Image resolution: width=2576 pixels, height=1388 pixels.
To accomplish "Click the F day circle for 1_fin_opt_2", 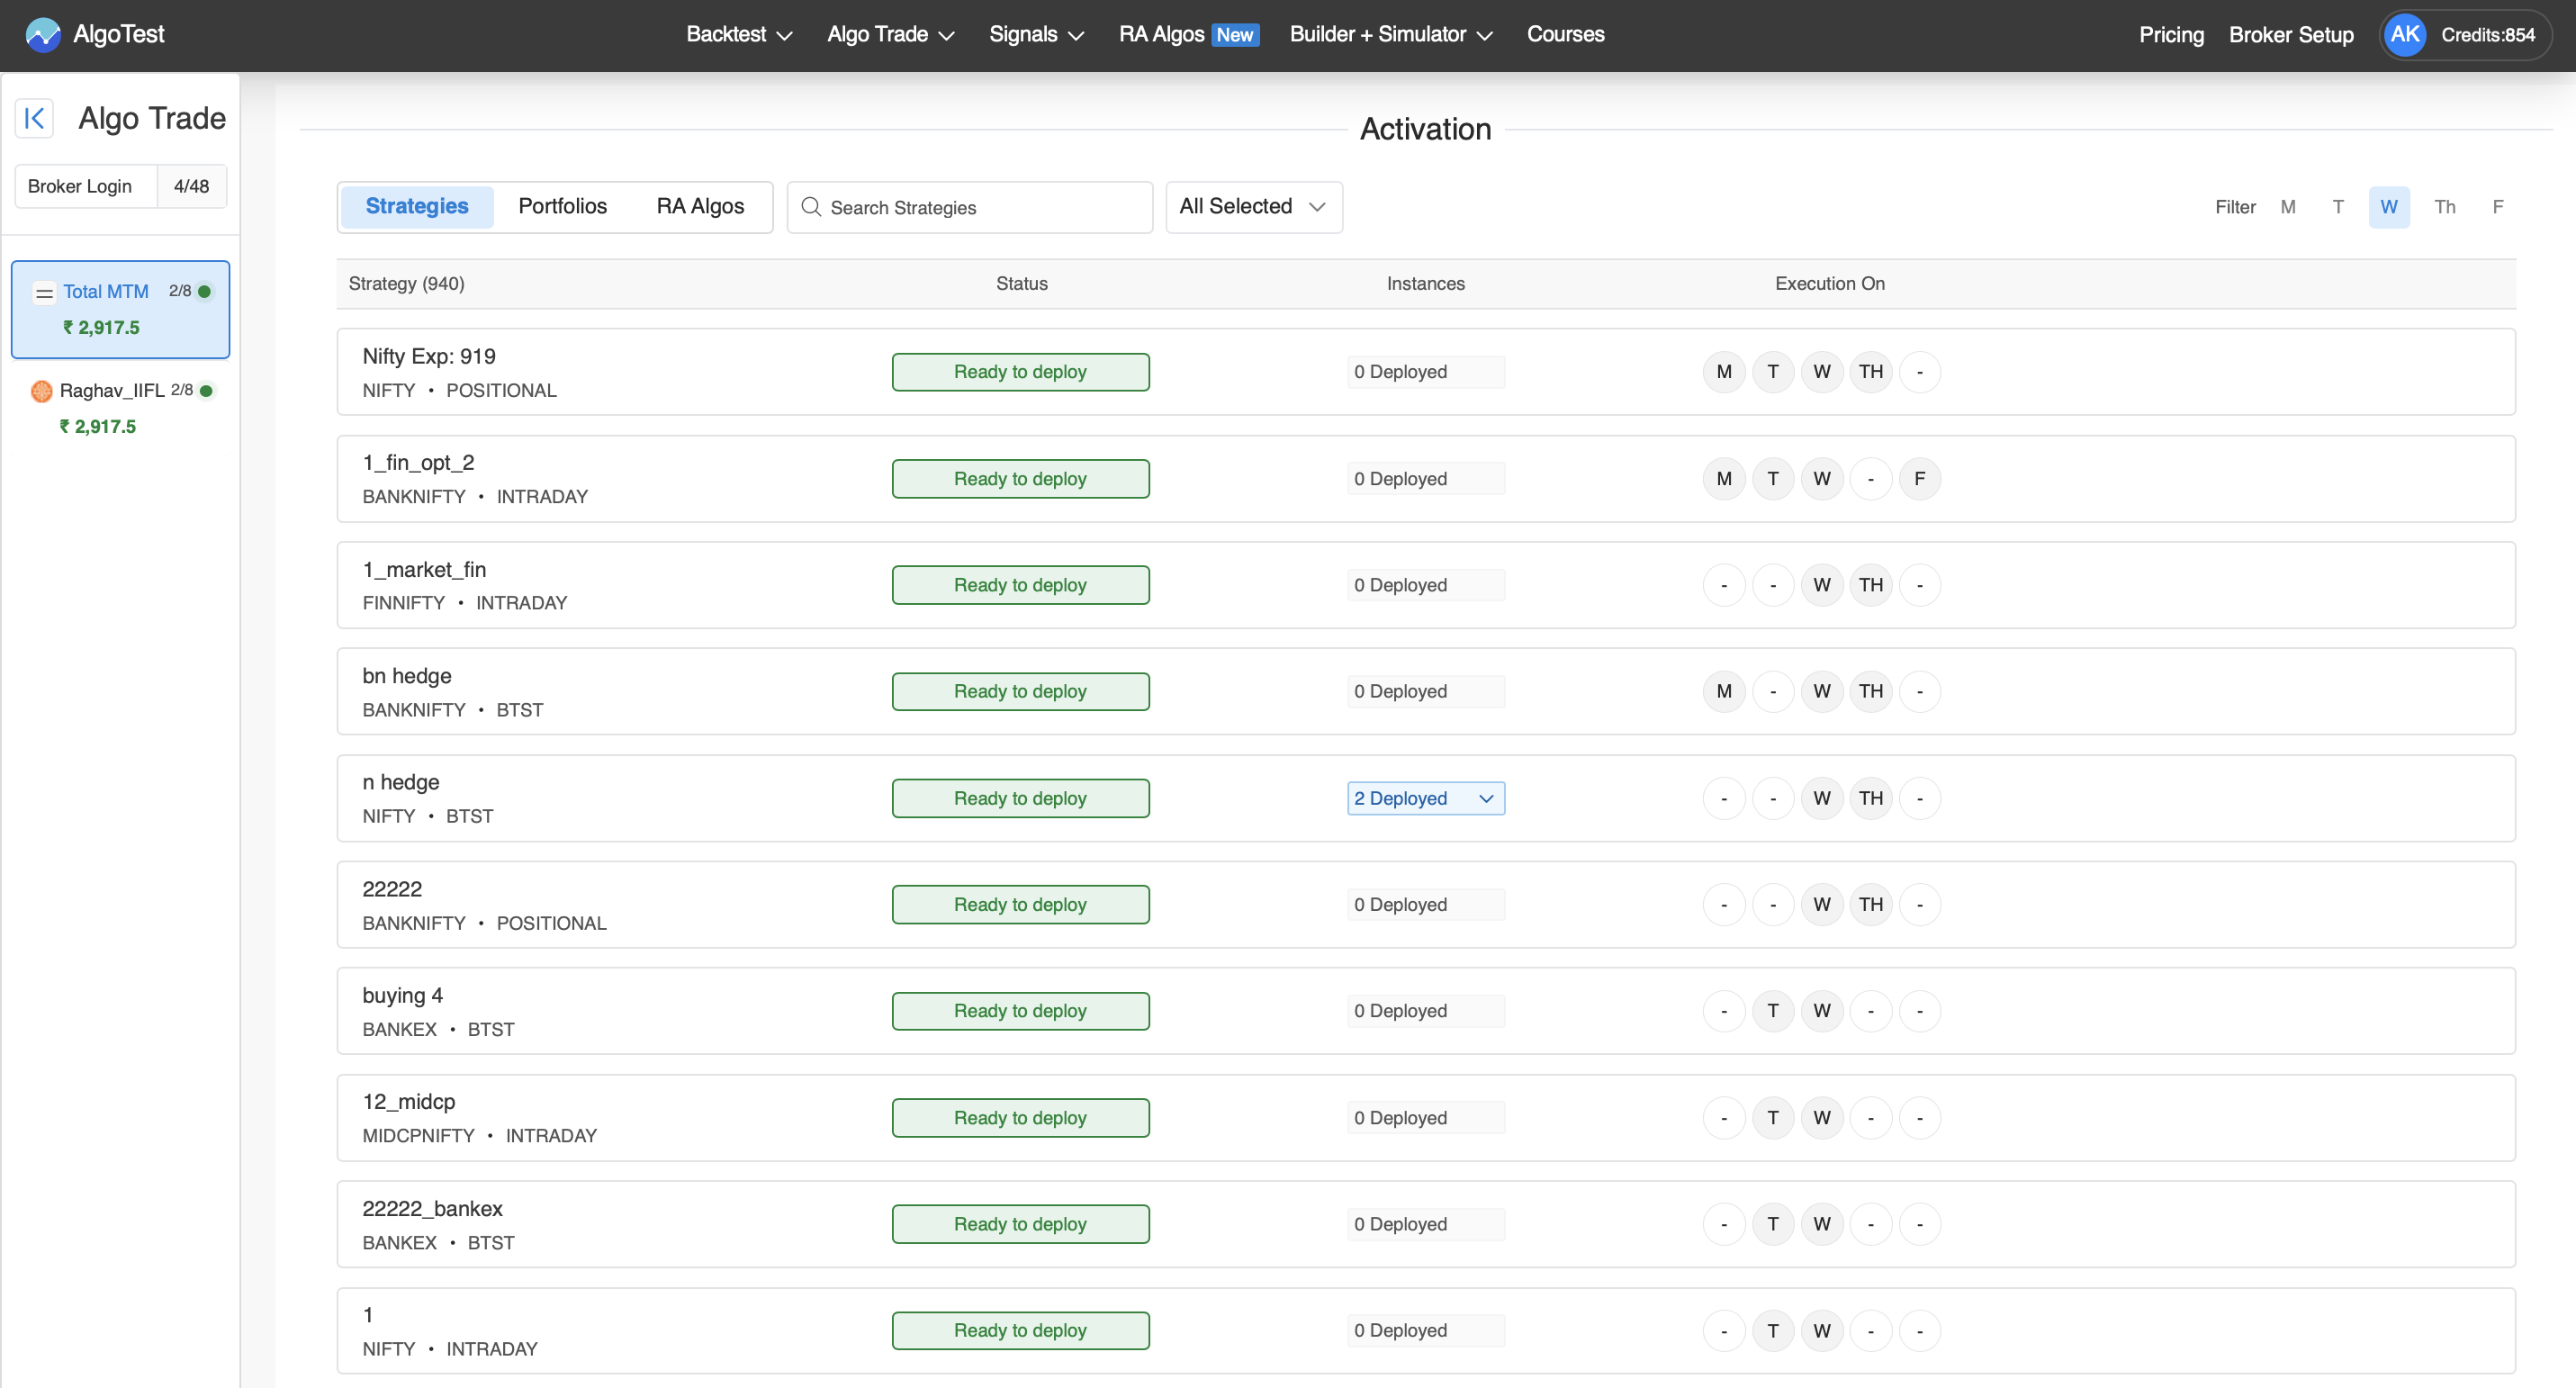I will [x=1919, y=479].
